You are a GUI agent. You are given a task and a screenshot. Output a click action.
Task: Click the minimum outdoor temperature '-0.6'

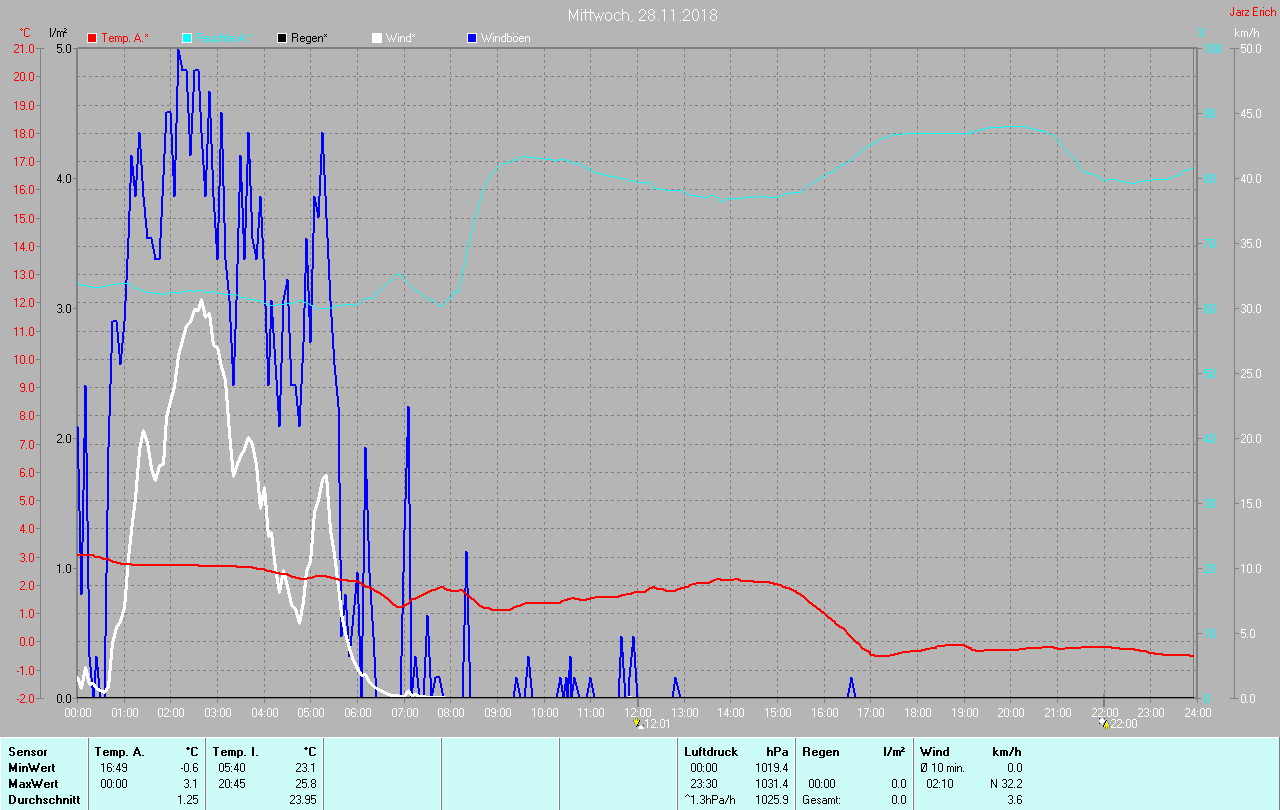tap(188, 768)
